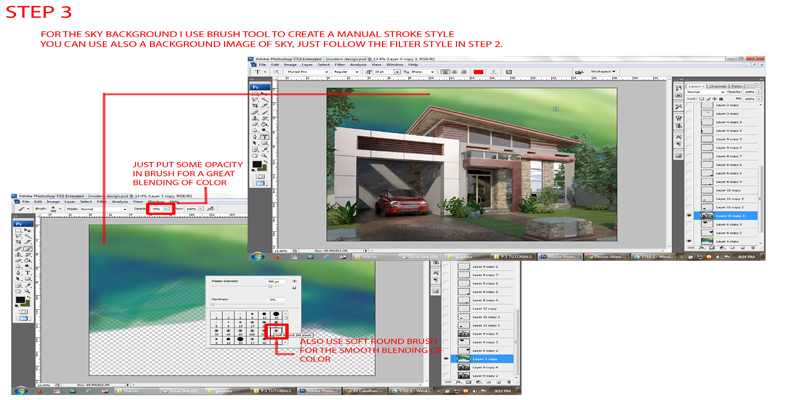Image resolution: width=800 pixels, height=400 pixels.
Task: Click the Type tool icon in upper options bar
Action: [258, 72]
